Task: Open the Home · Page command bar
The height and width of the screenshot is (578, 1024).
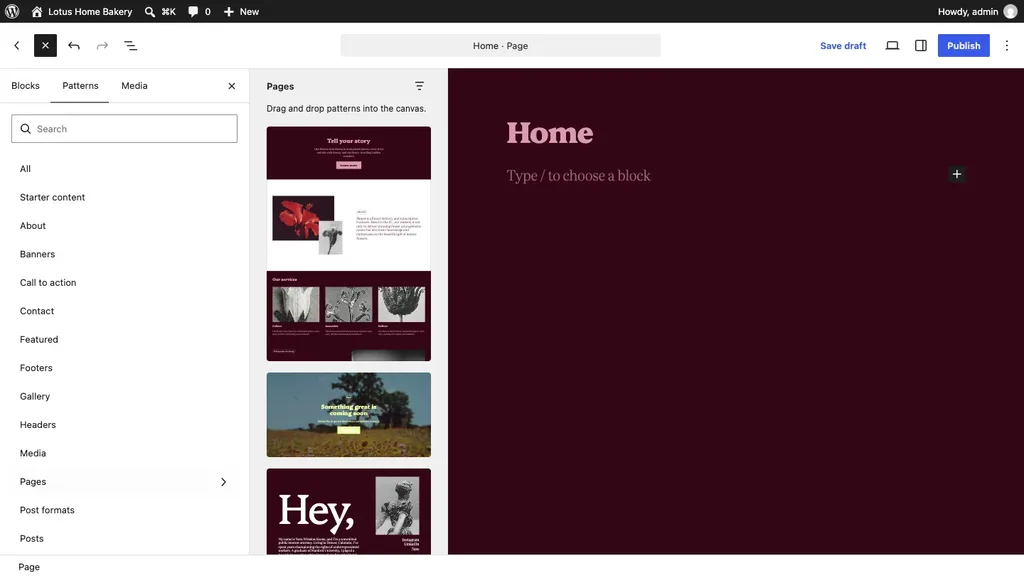Action: pos(500,45)
